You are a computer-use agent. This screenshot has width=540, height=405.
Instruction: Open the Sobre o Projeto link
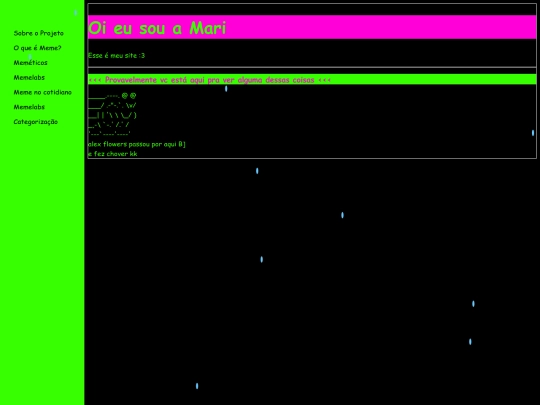click(x=39, y=33)
